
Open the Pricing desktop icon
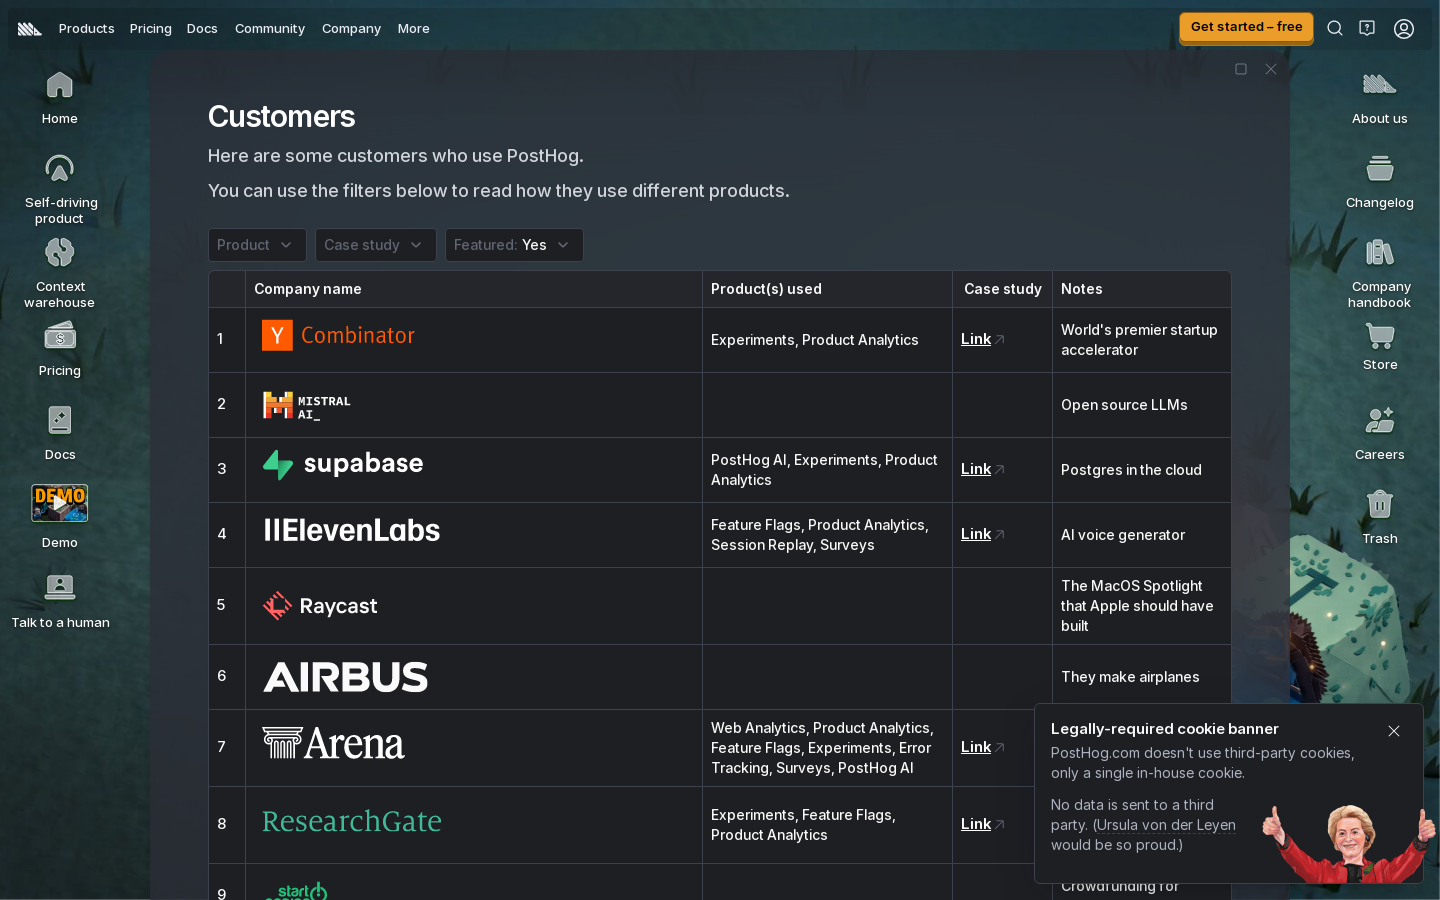pos(60,349)
